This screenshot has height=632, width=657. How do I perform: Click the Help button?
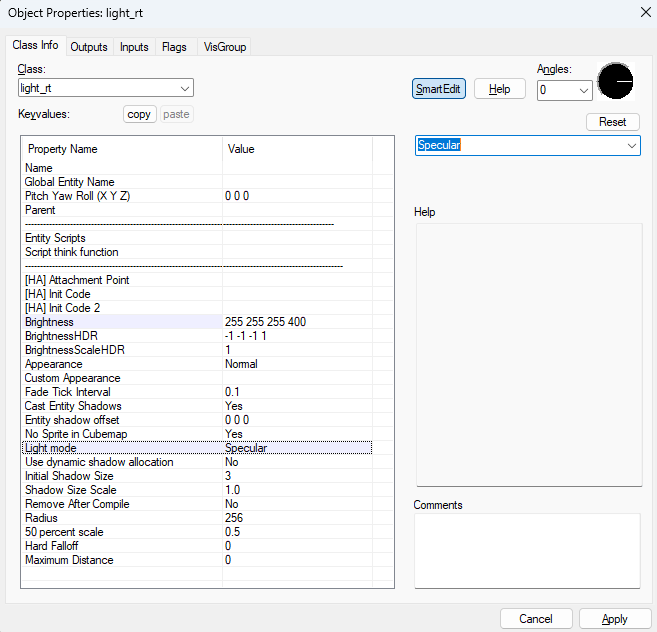pyautogui.click(x=499, y=89)
